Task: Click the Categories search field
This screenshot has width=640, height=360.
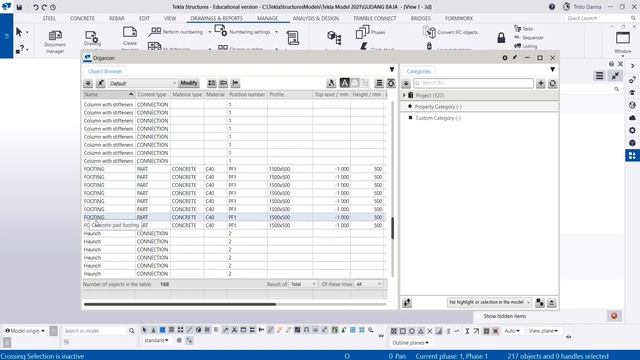Action: [473, 83]
